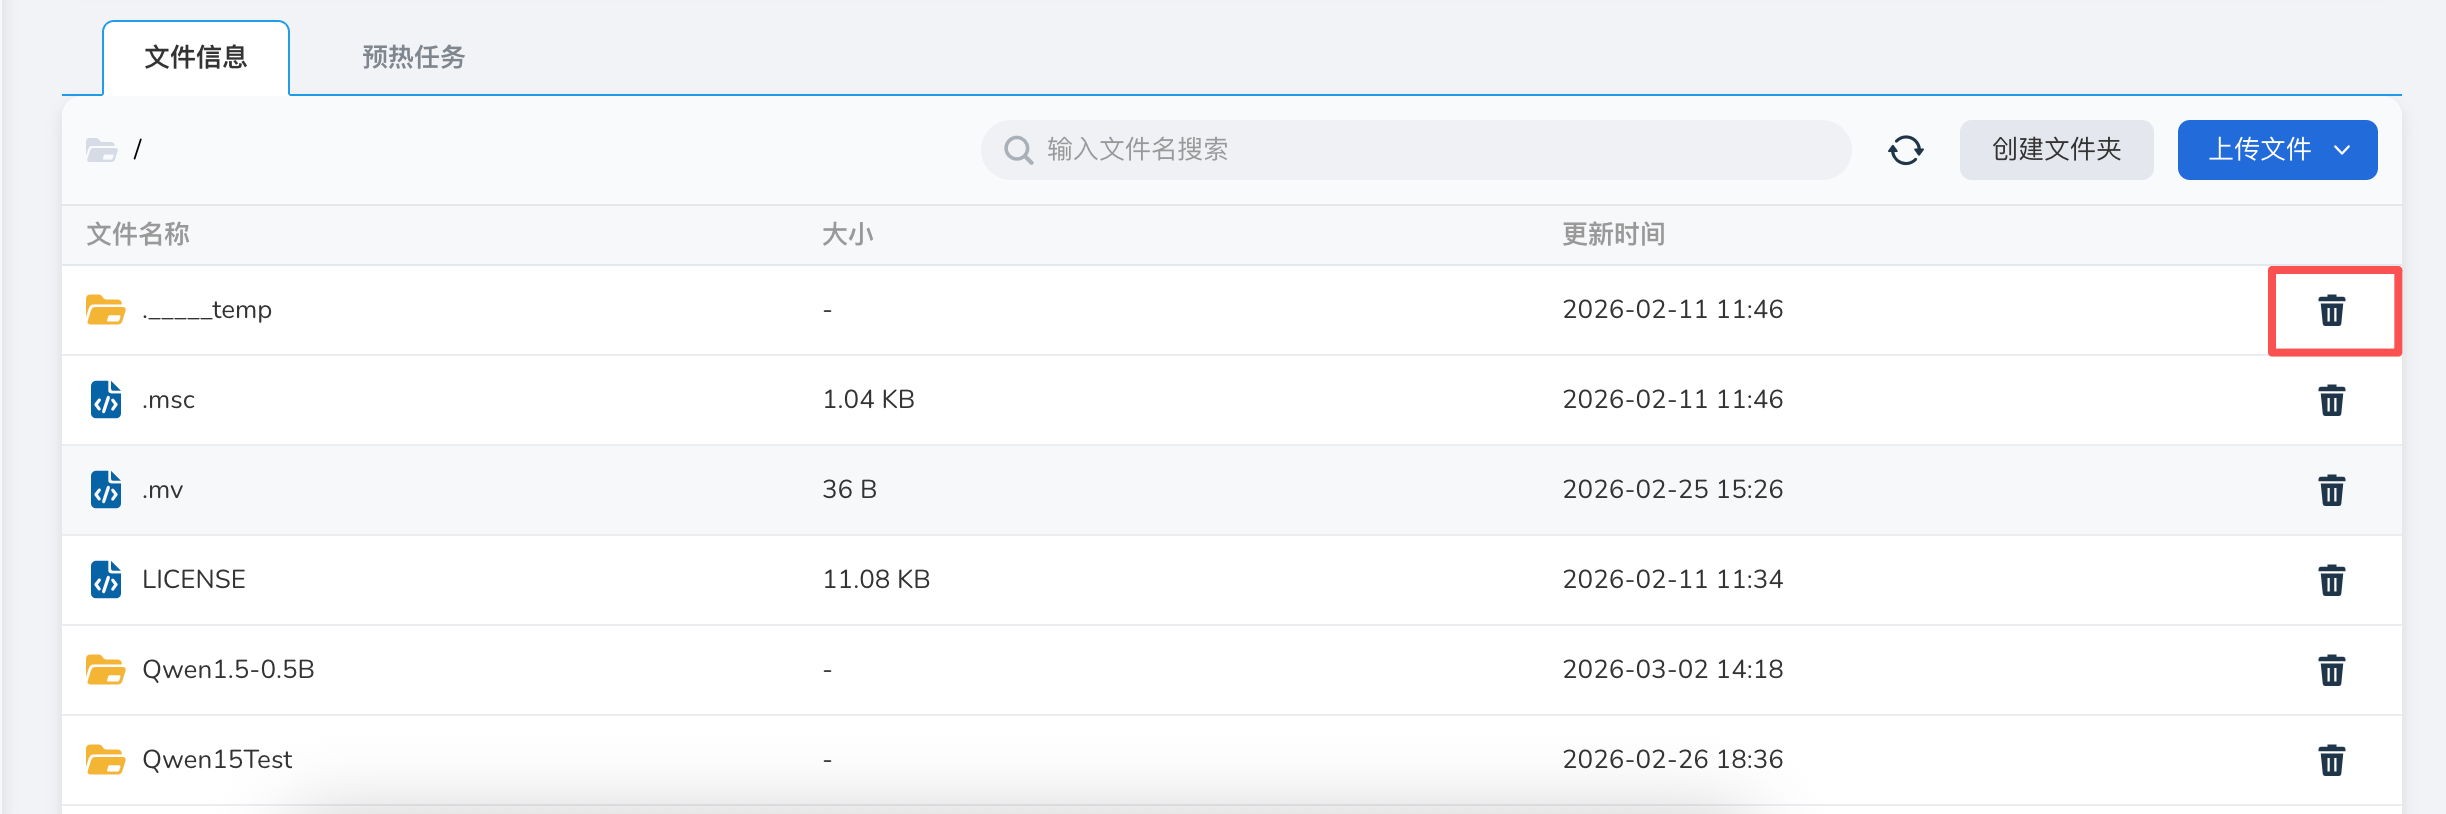This screenshot has width=2446, height=814.
Task: Click the LICENSE file name
Action: pos(194,579)
